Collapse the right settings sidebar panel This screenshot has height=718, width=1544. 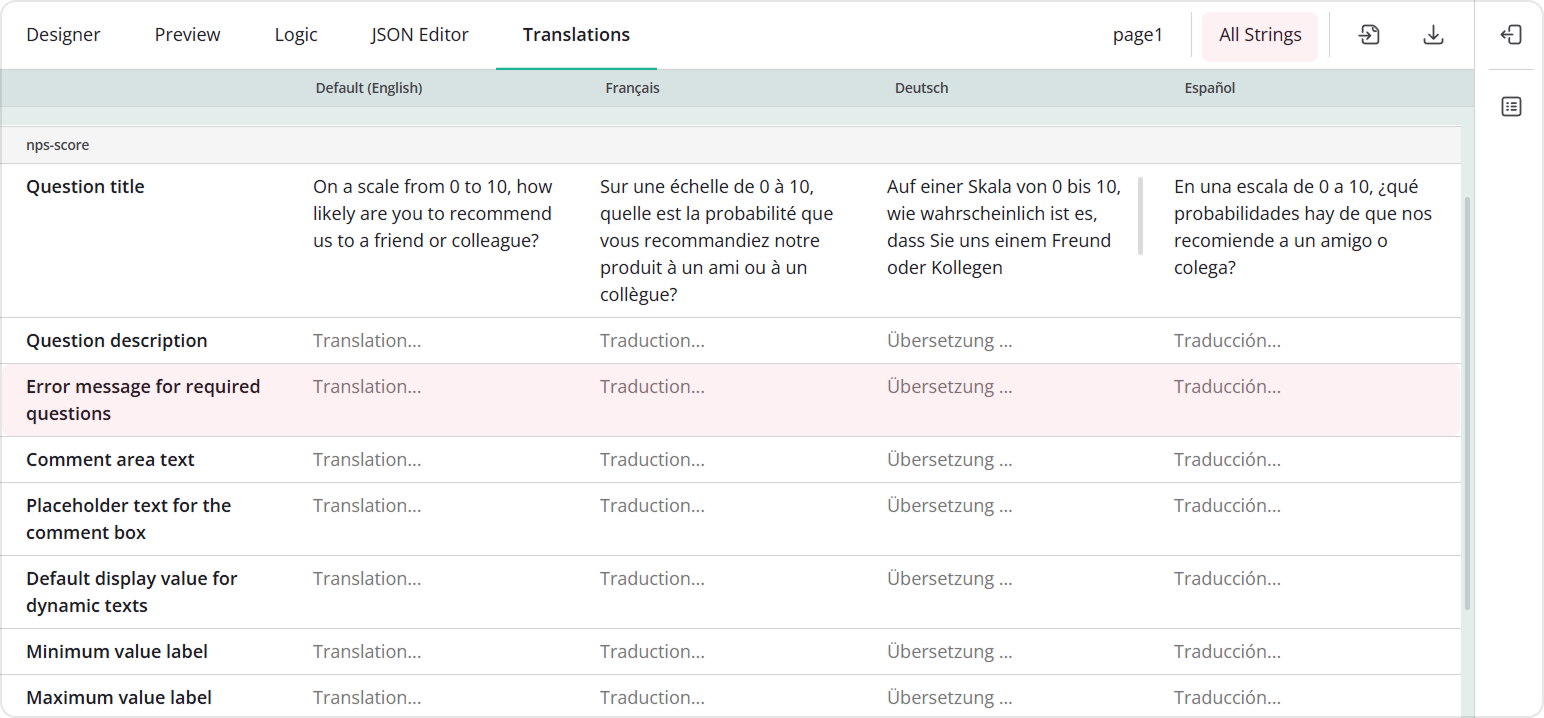(1511, 34)
